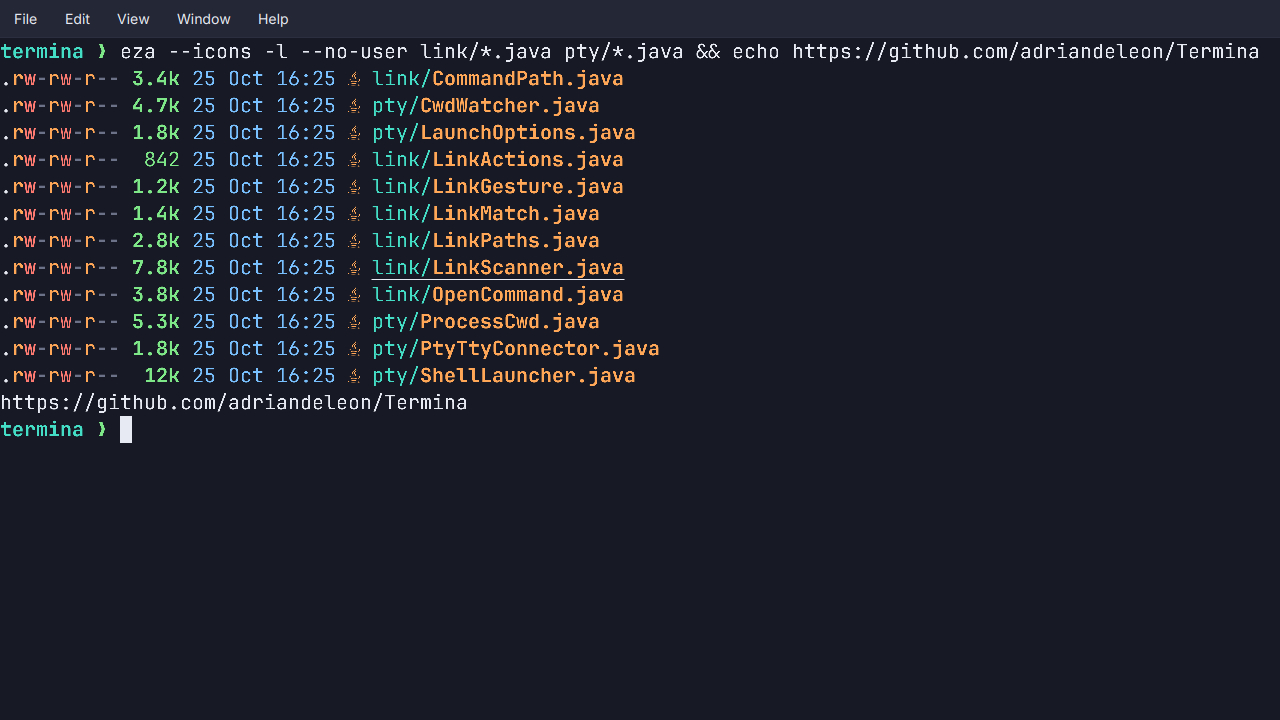Click the pty/PtyTtyConnector.java file path
Viewport: 1280px width, 720px height.
pos(516,349)
